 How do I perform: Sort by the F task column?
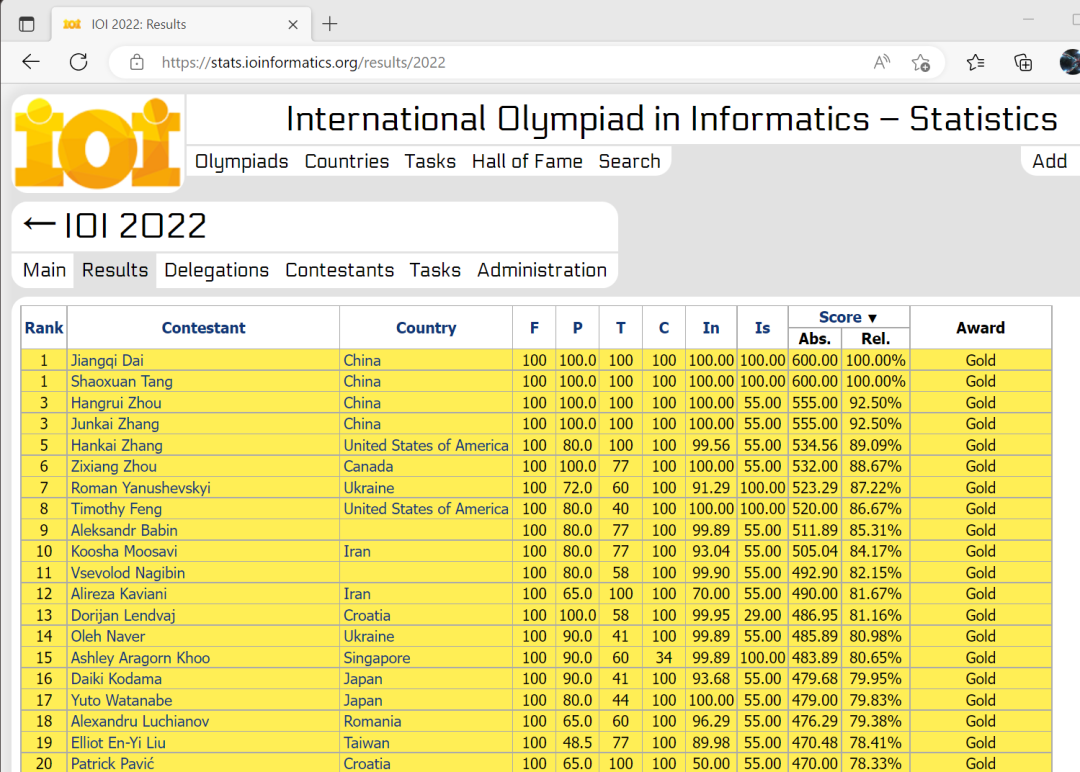tap(534, 328)
